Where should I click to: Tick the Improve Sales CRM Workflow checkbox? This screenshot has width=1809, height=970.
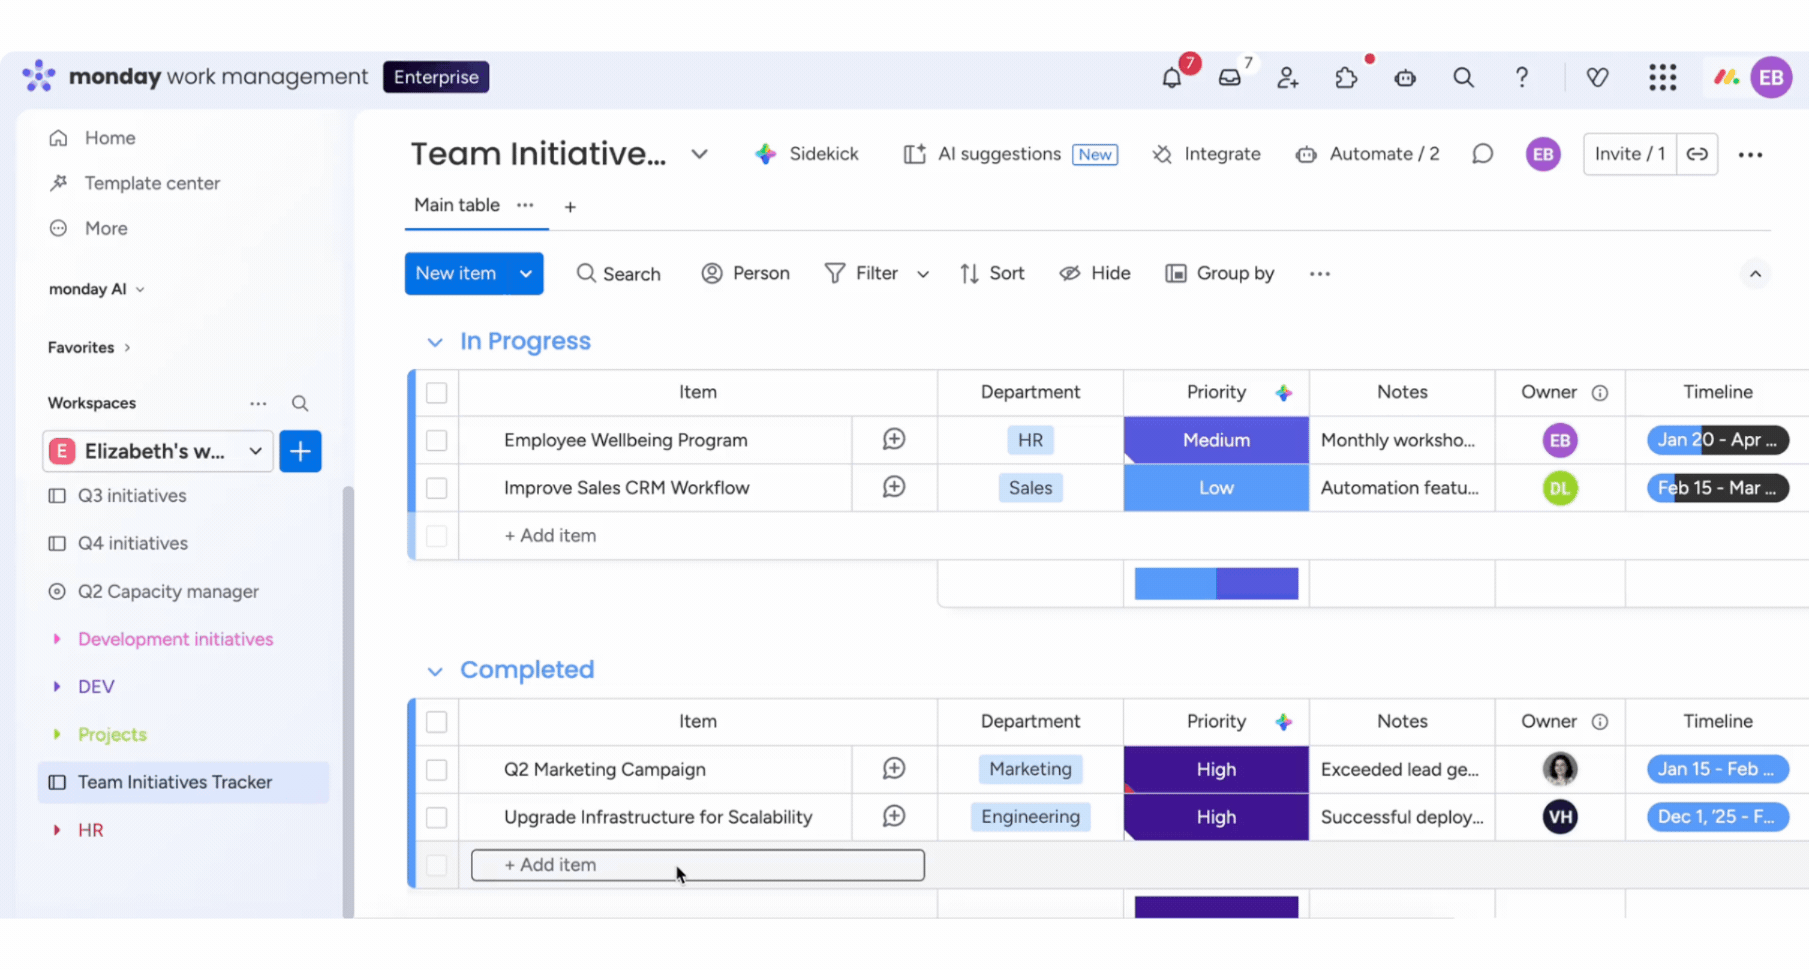tap(437, 489)
